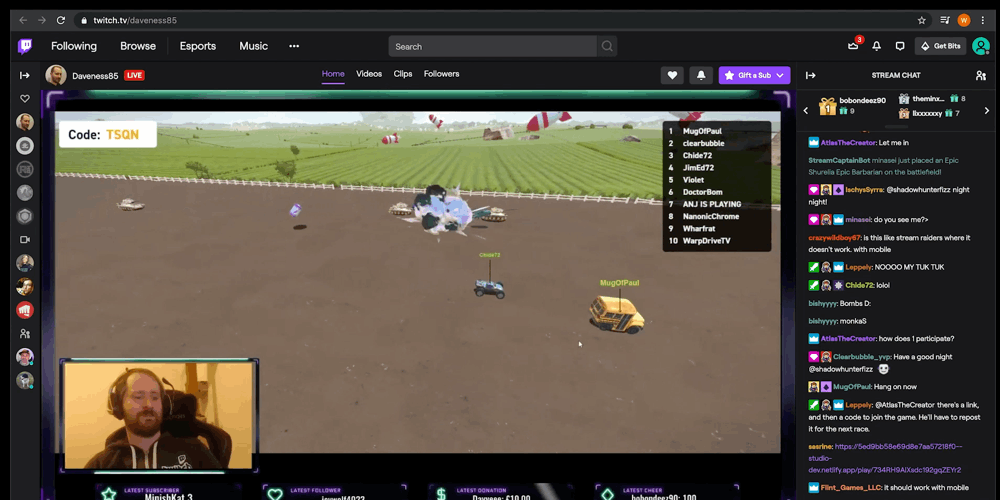Click chat username Leppely in "NOOOO MY TUK TUK"

pos(858,267)
